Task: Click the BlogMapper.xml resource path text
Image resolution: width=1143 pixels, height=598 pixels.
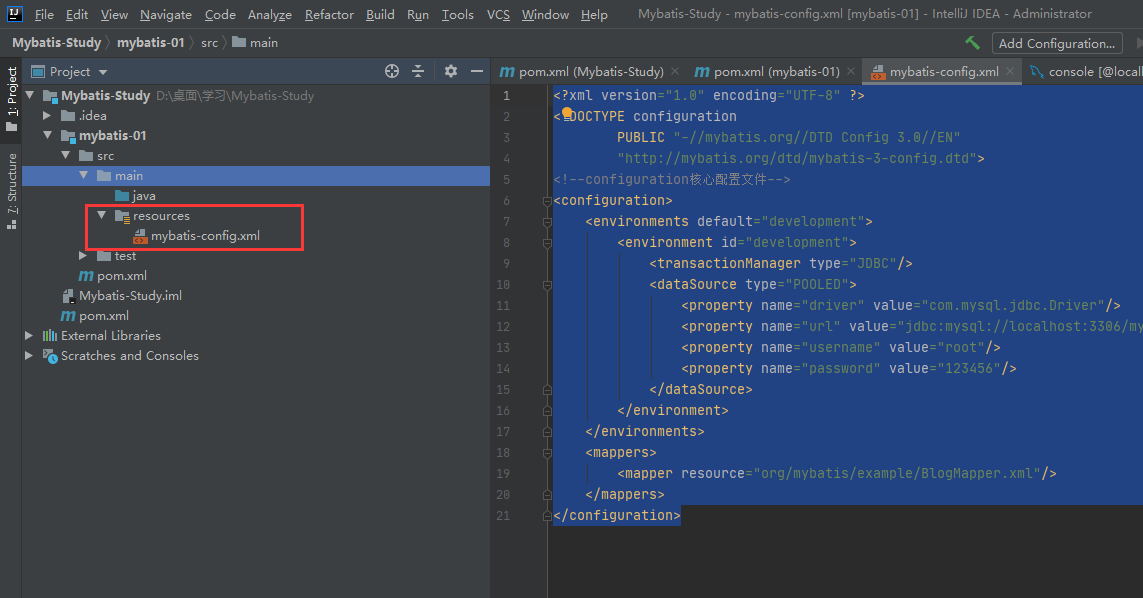Action: [897, 474]
